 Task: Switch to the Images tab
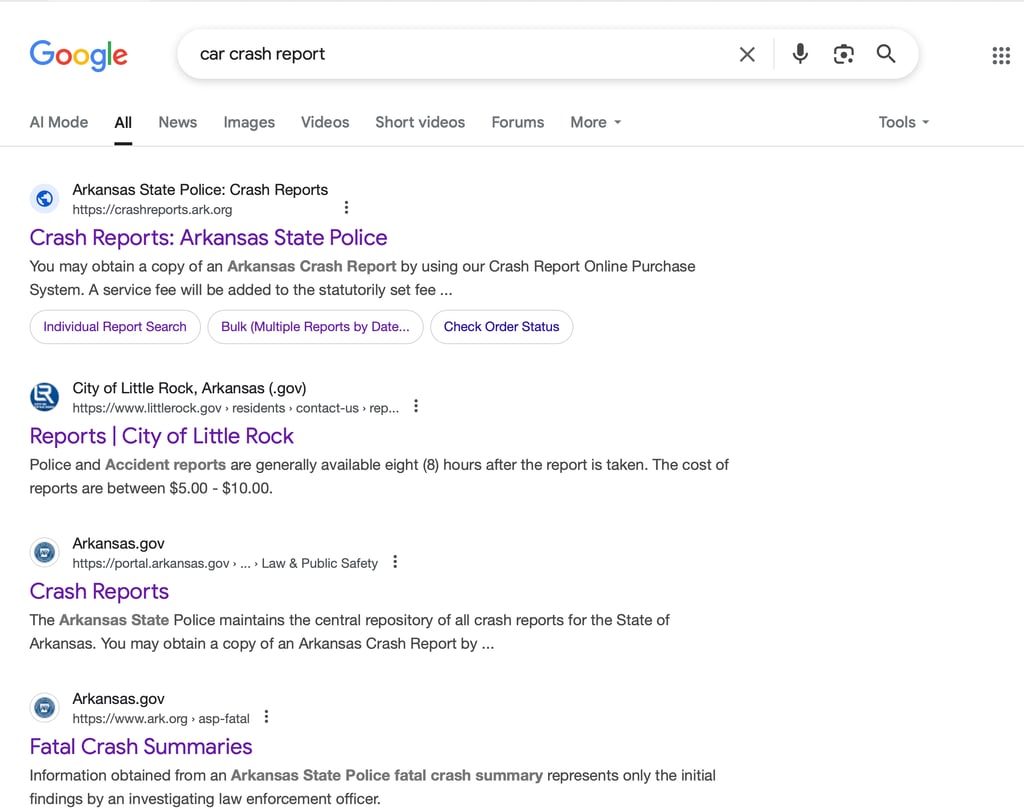point(249,122)
